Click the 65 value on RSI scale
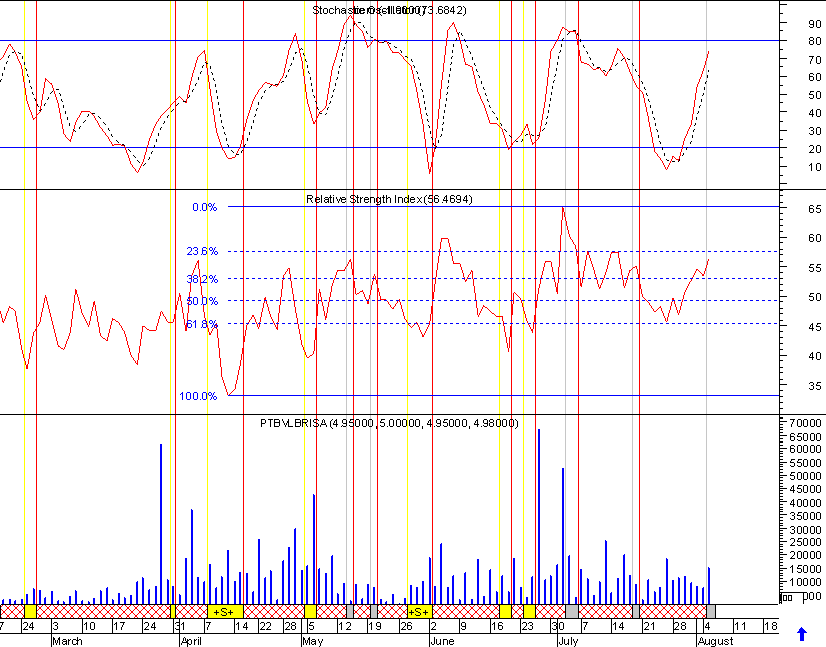 tap(815, 209)
